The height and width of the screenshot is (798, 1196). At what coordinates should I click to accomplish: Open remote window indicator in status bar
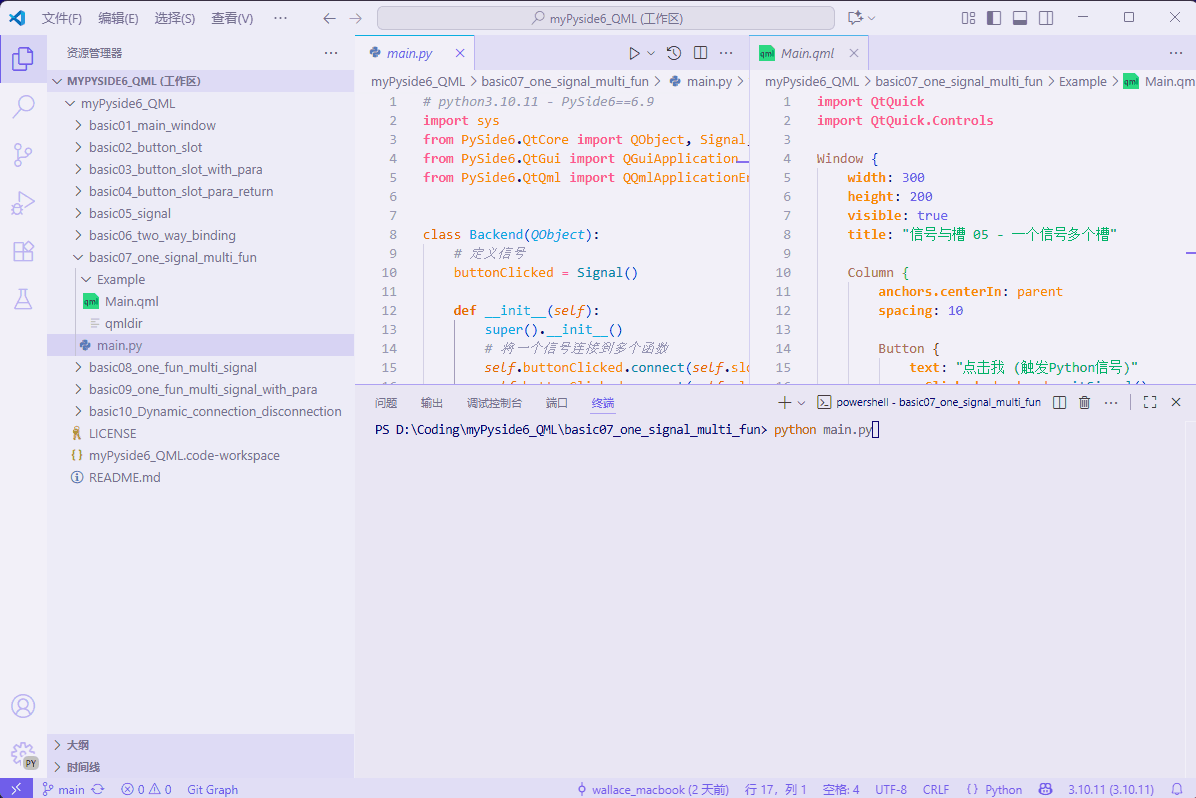16,790
